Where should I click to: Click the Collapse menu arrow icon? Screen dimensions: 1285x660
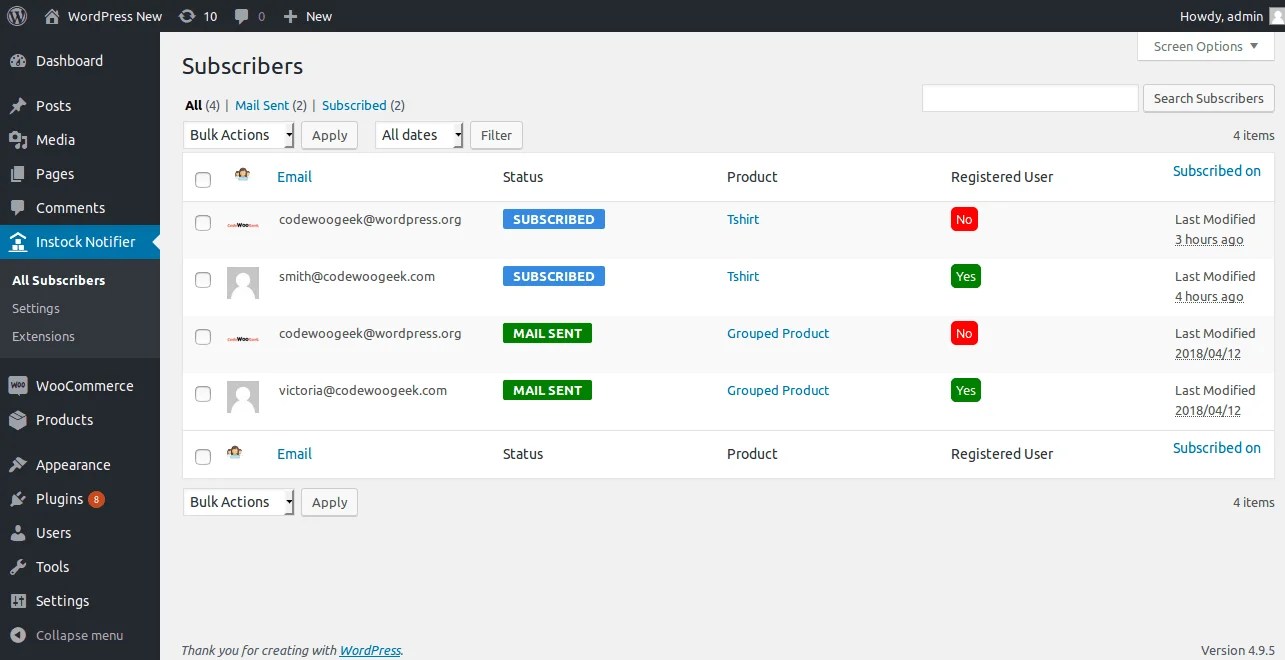tap(18, 635)
